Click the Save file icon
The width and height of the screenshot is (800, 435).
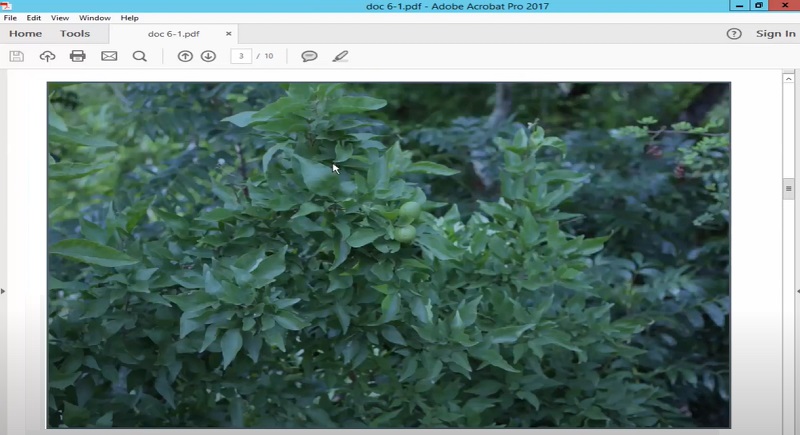coord(16,56)
